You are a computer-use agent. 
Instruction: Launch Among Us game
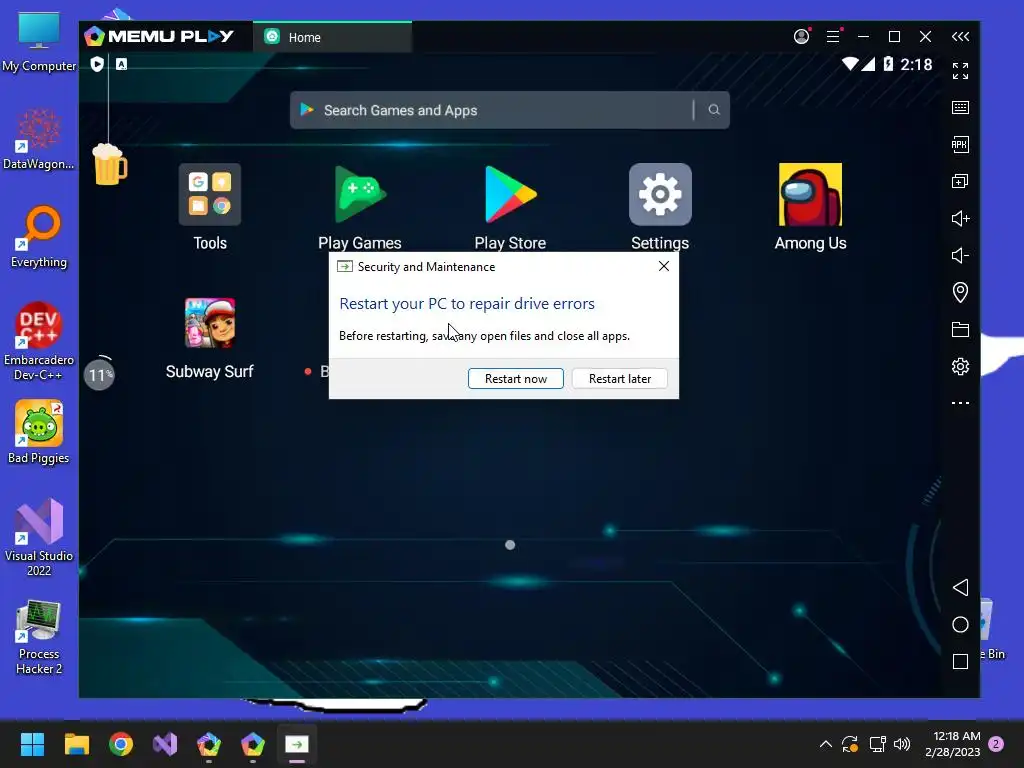click(810, 195)
